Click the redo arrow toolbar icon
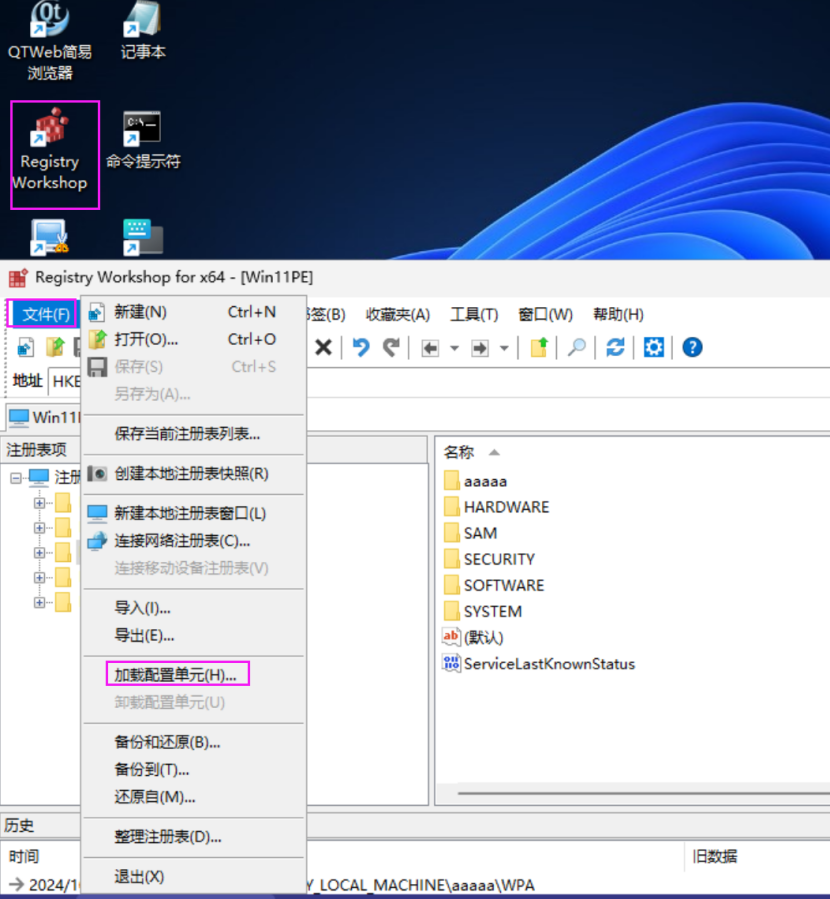This screenshot has width=830, height=899. [x=391, y=347]
